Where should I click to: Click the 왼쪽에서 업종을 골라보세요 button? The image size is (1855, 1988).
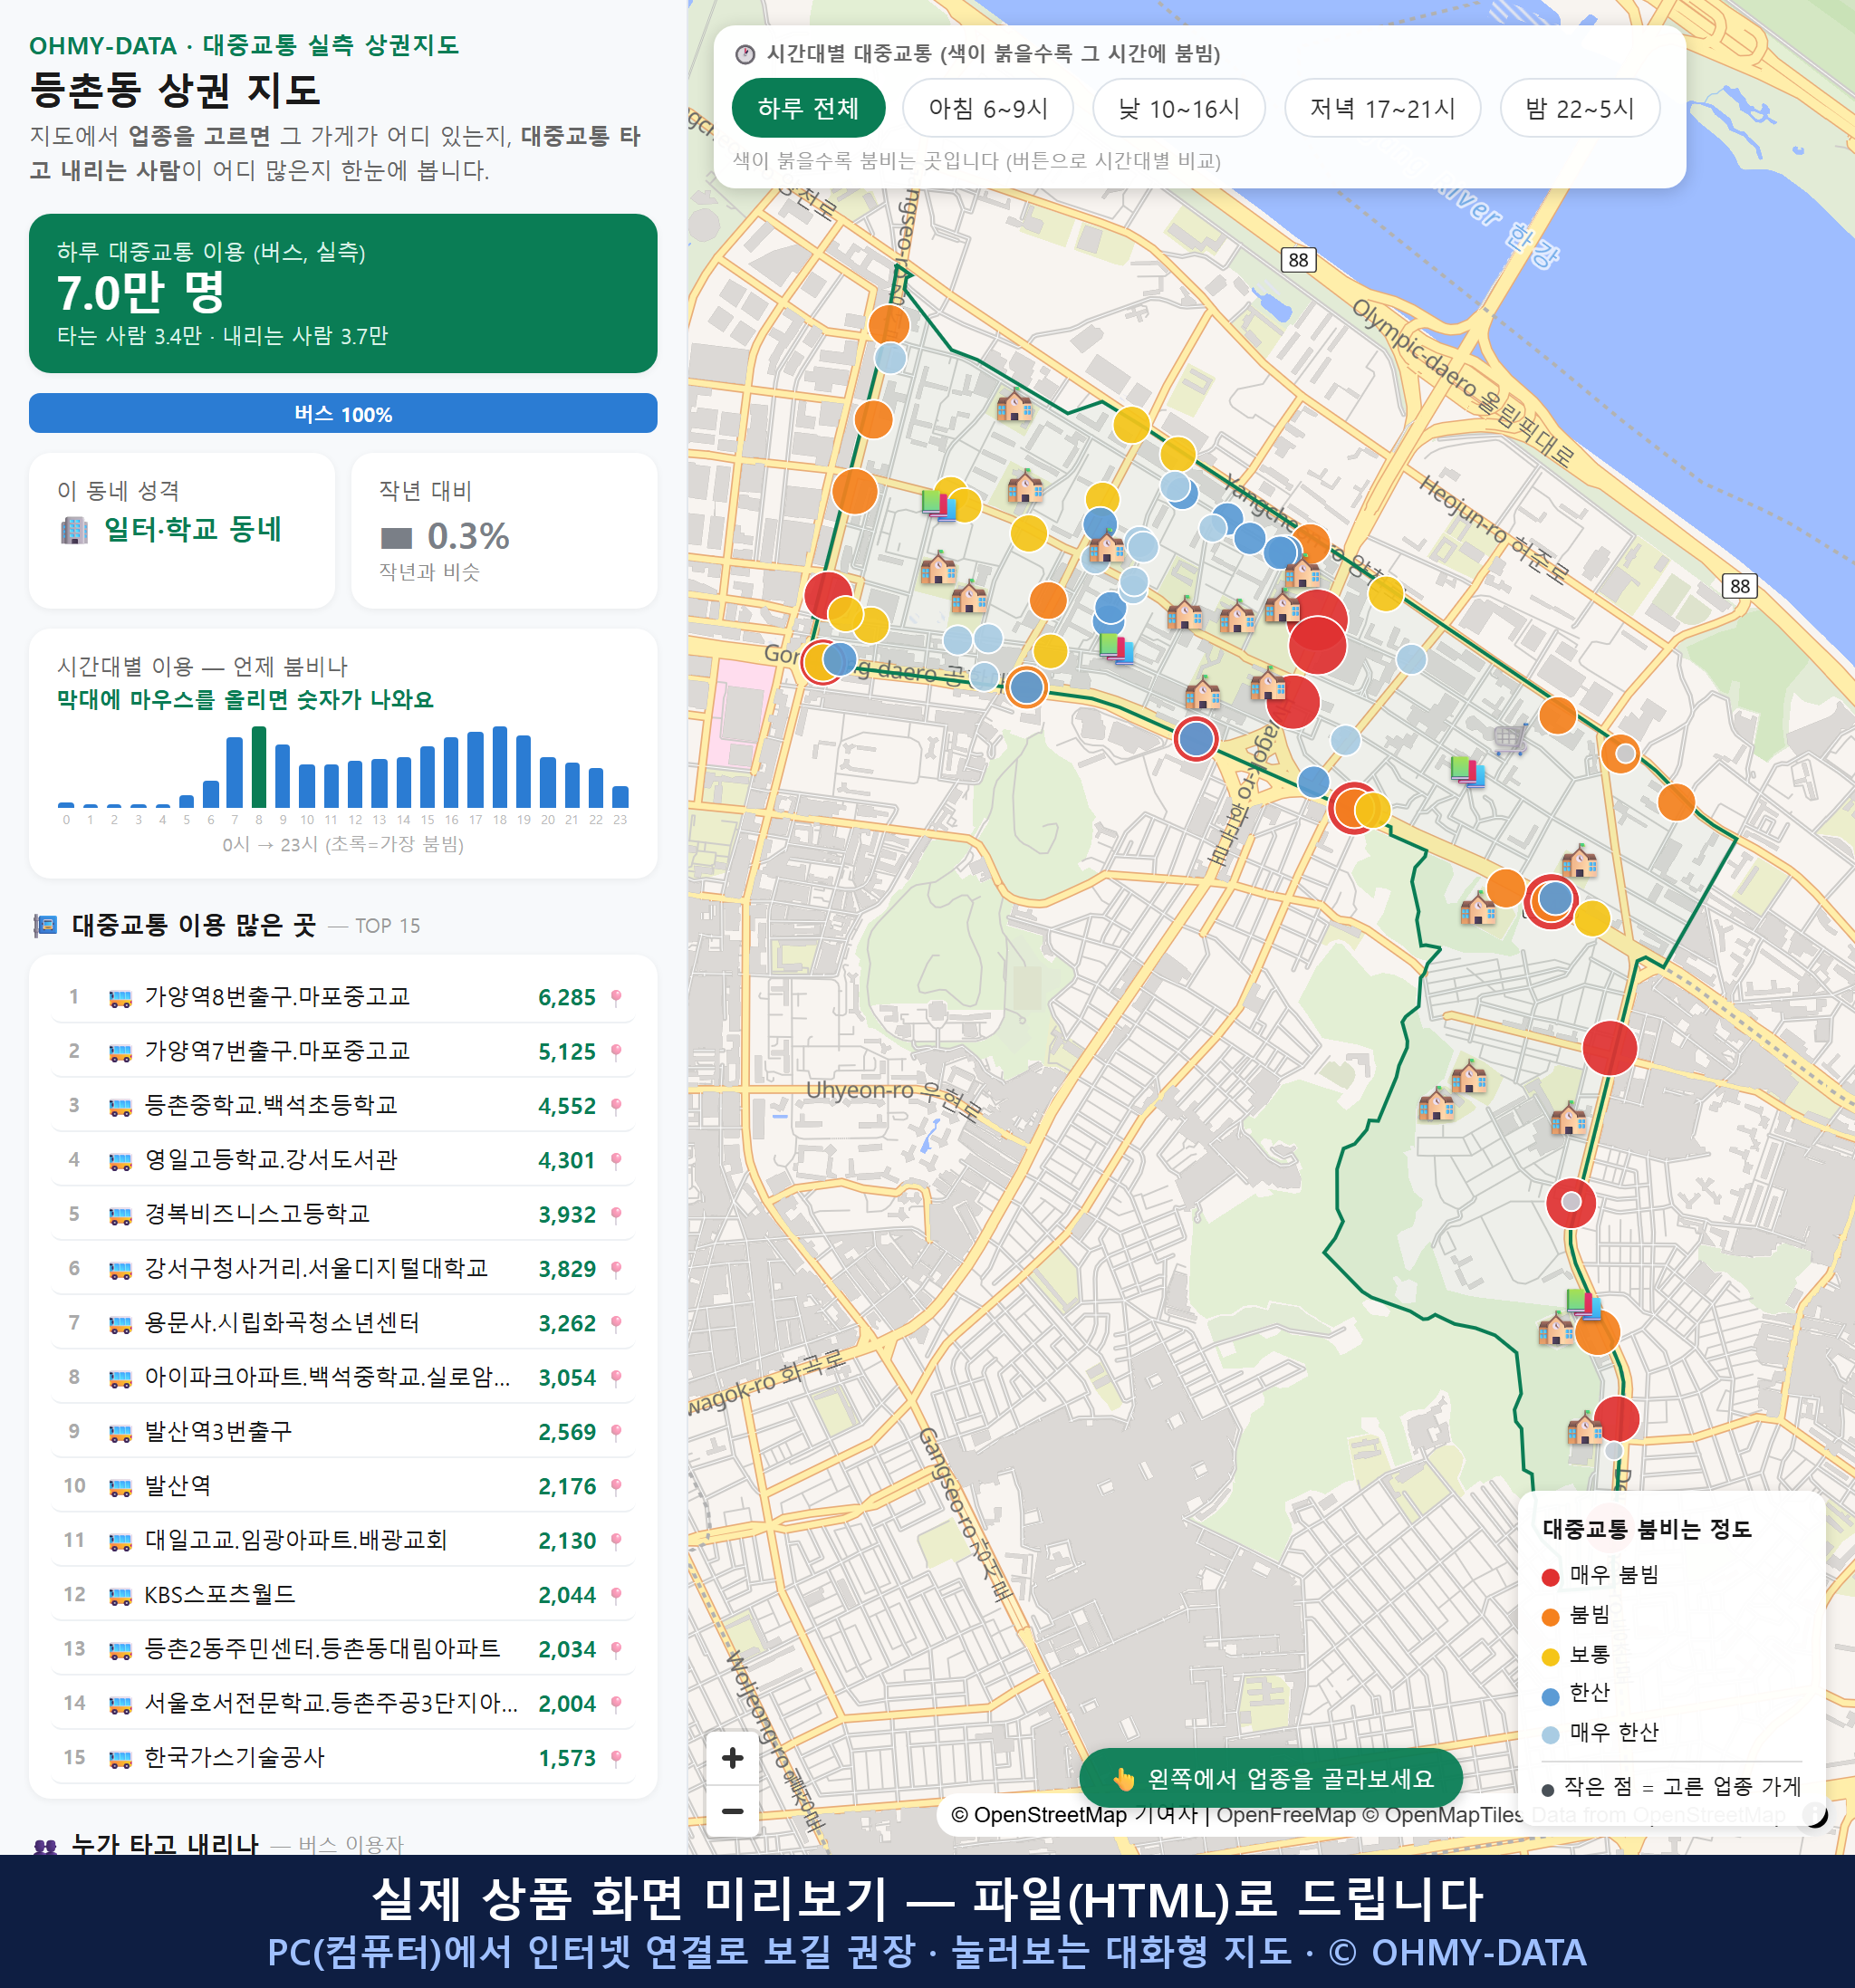(x=1270, y=1779)
